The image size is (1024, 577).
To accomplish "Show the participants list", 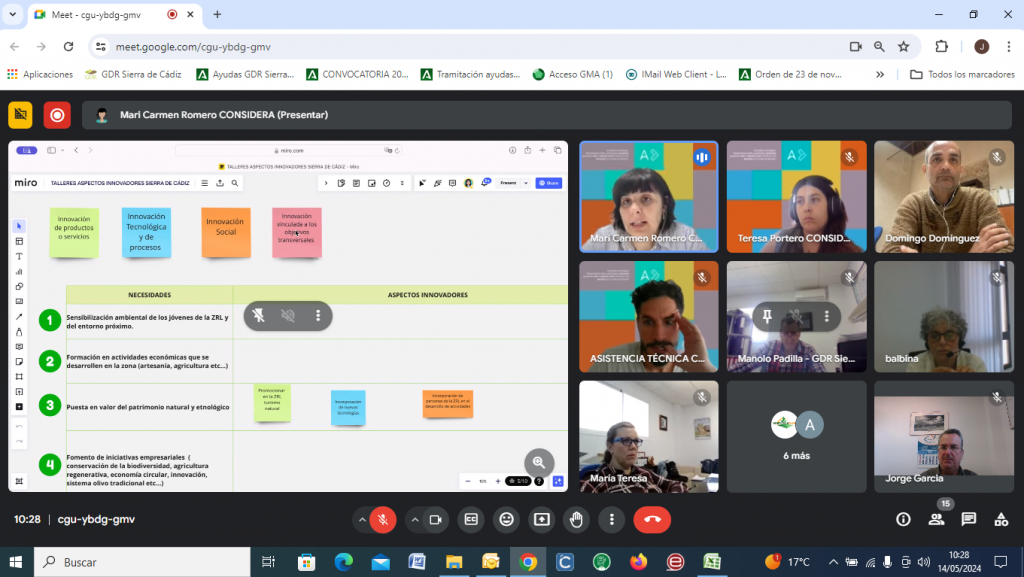I will click(936, 520).
